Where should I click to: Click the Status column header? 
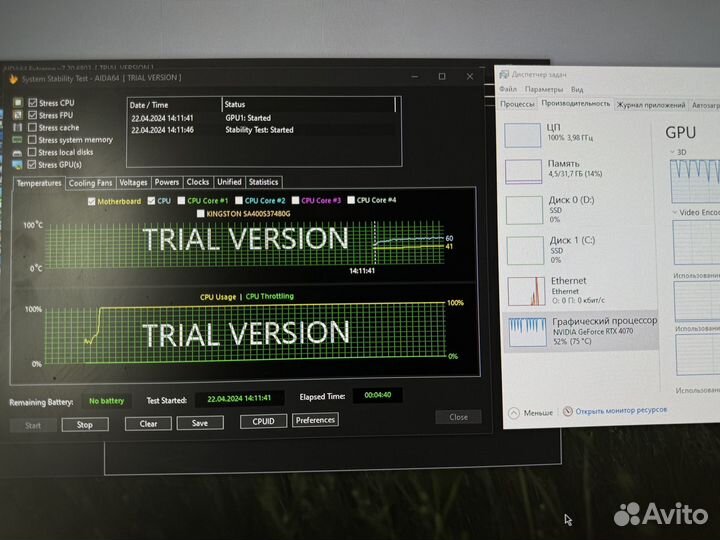click(x=309, y=104)
